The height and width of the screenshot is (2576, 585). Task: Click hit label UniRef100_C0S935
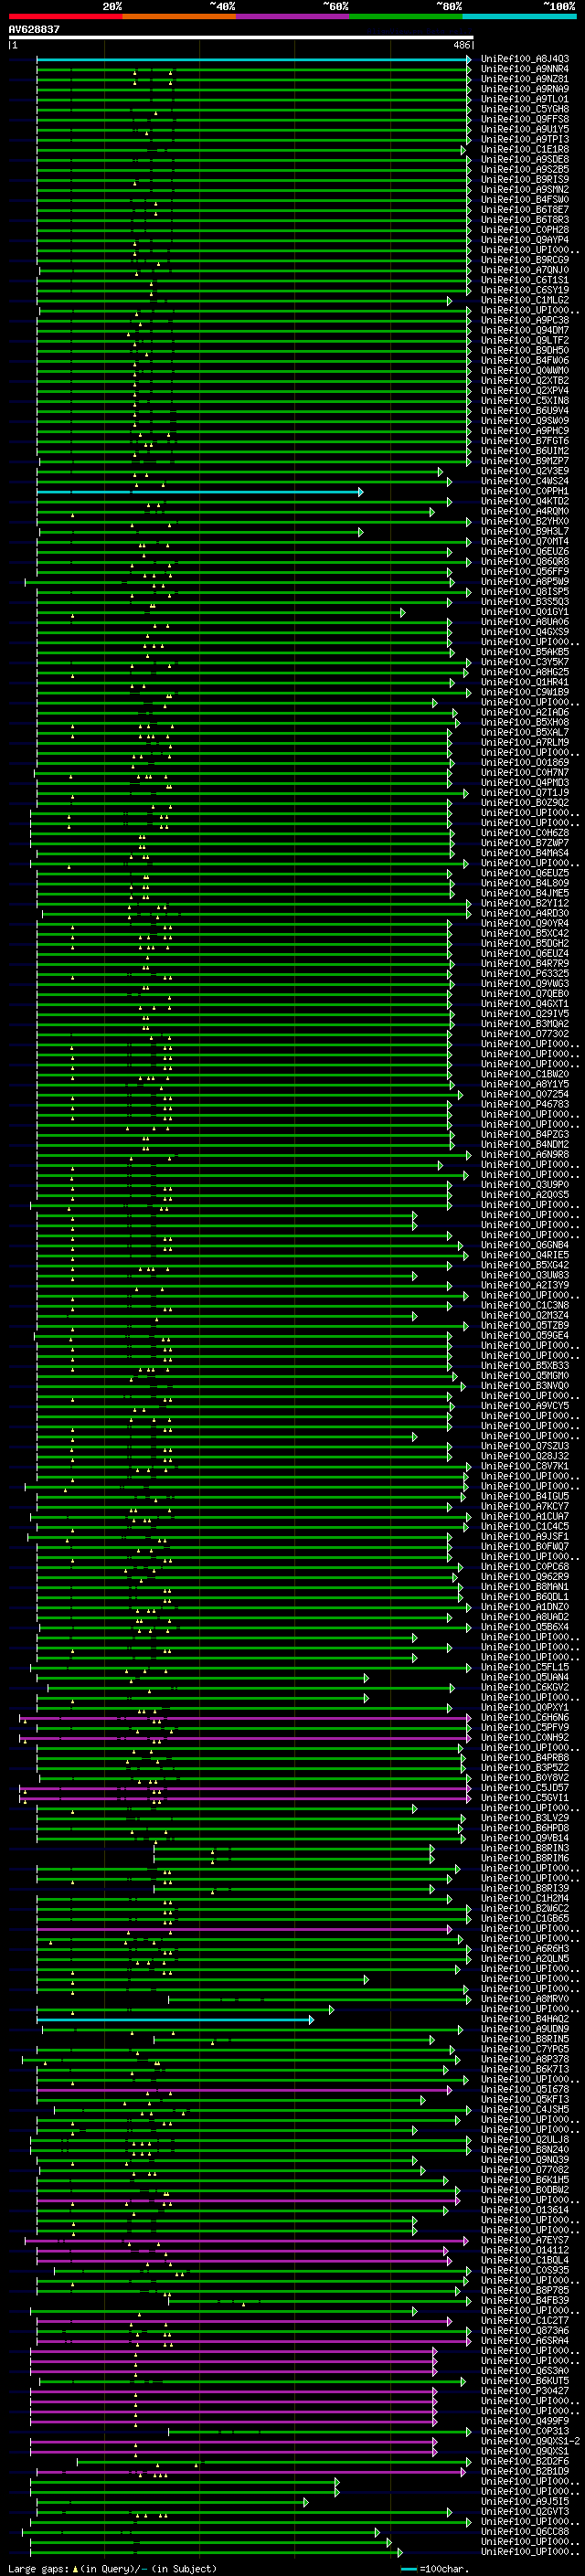[525, 2271]
